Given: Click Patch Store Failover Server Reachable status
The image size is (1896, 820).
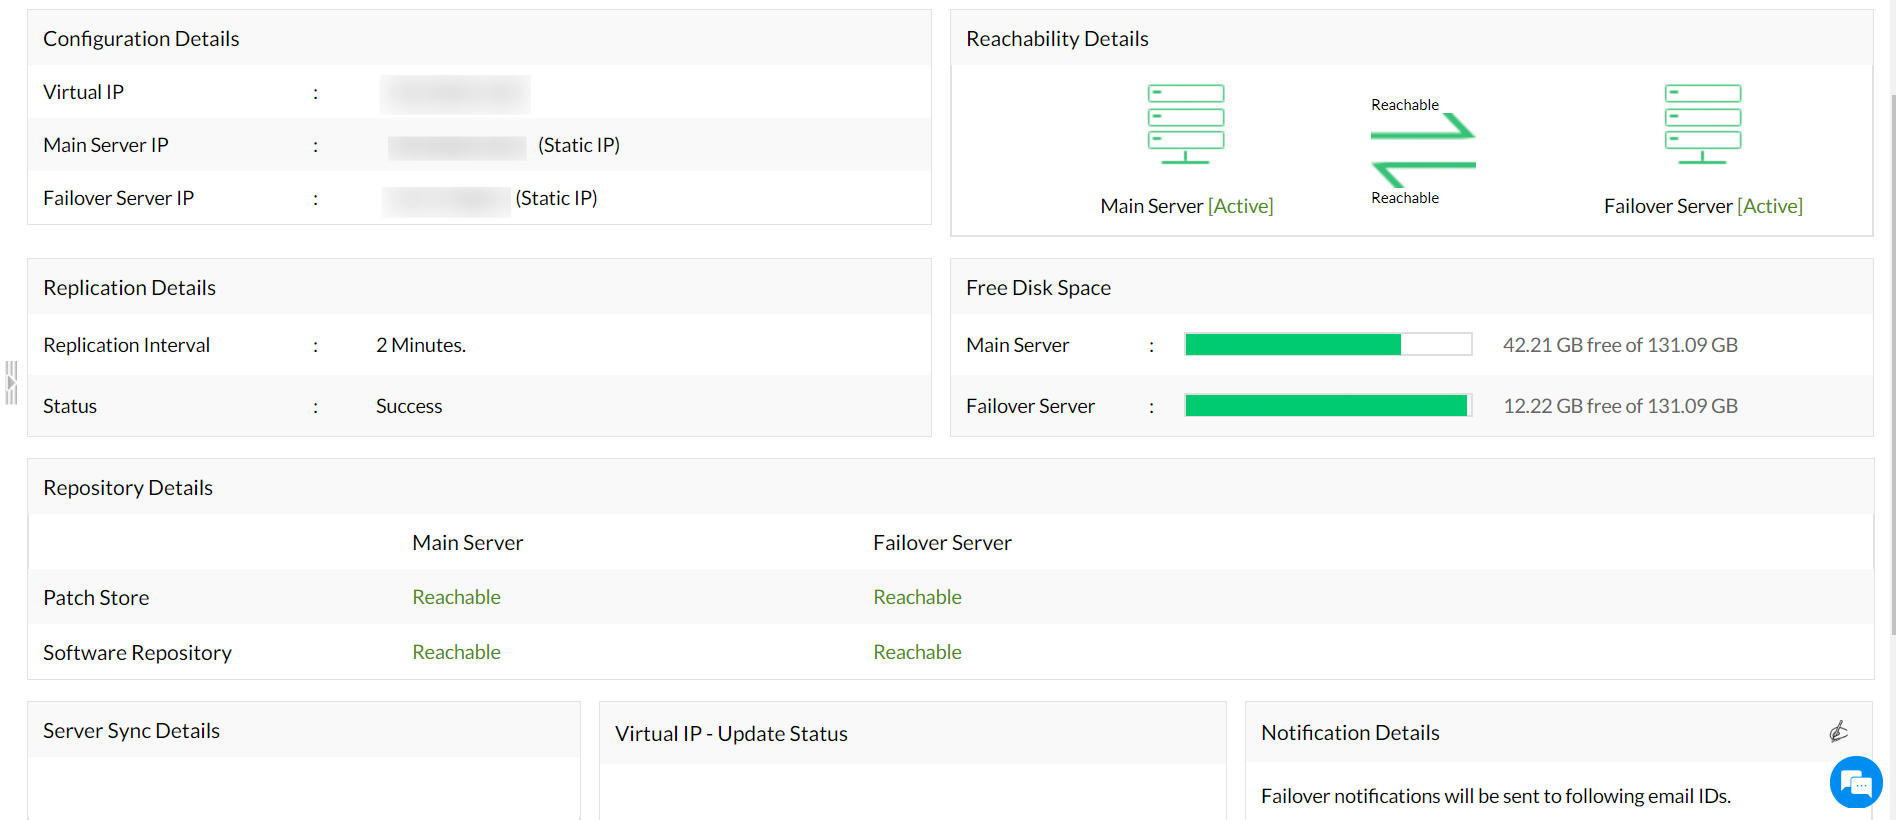Looking at the screenshot, I should point(917,597).
